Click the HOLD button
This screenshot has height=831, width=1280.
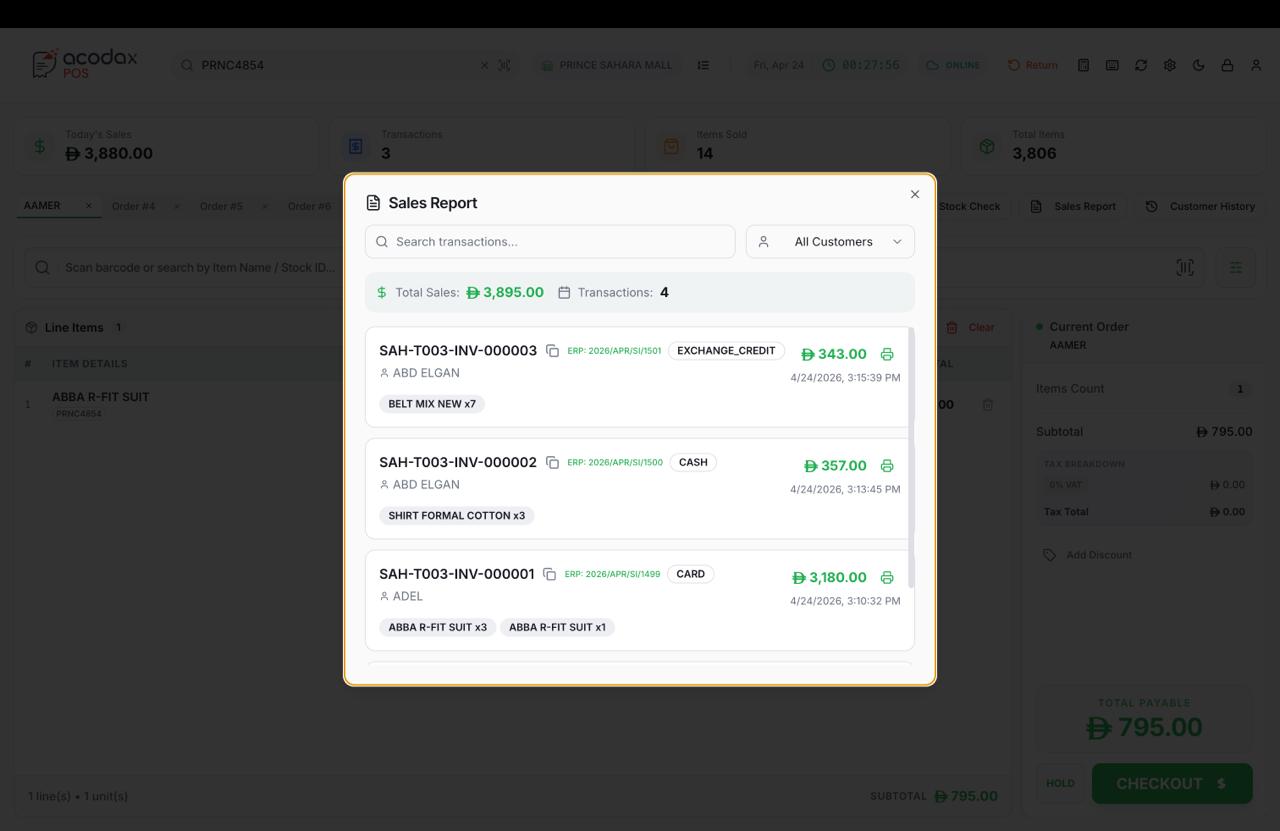tap(1060, 783)
